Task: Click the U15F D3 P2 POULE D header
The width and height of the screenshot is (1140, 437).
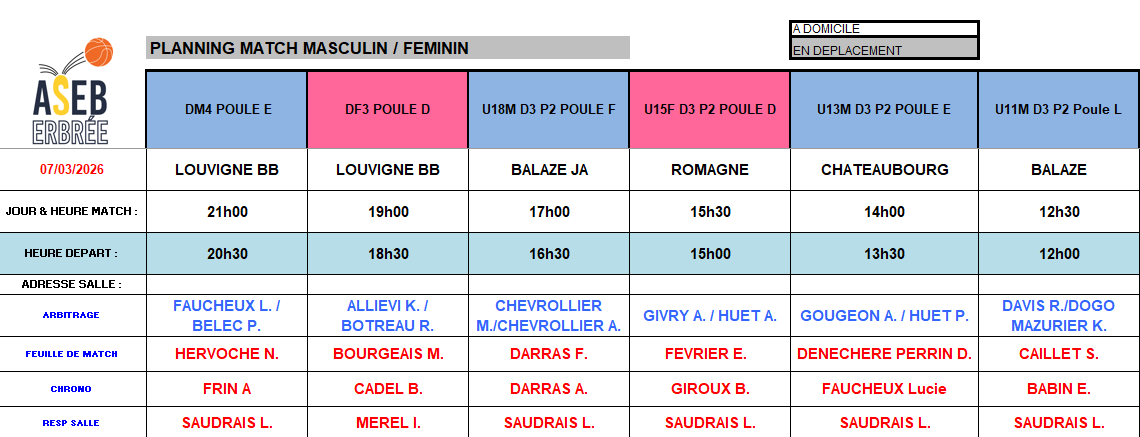Action: tap(710, 110)
